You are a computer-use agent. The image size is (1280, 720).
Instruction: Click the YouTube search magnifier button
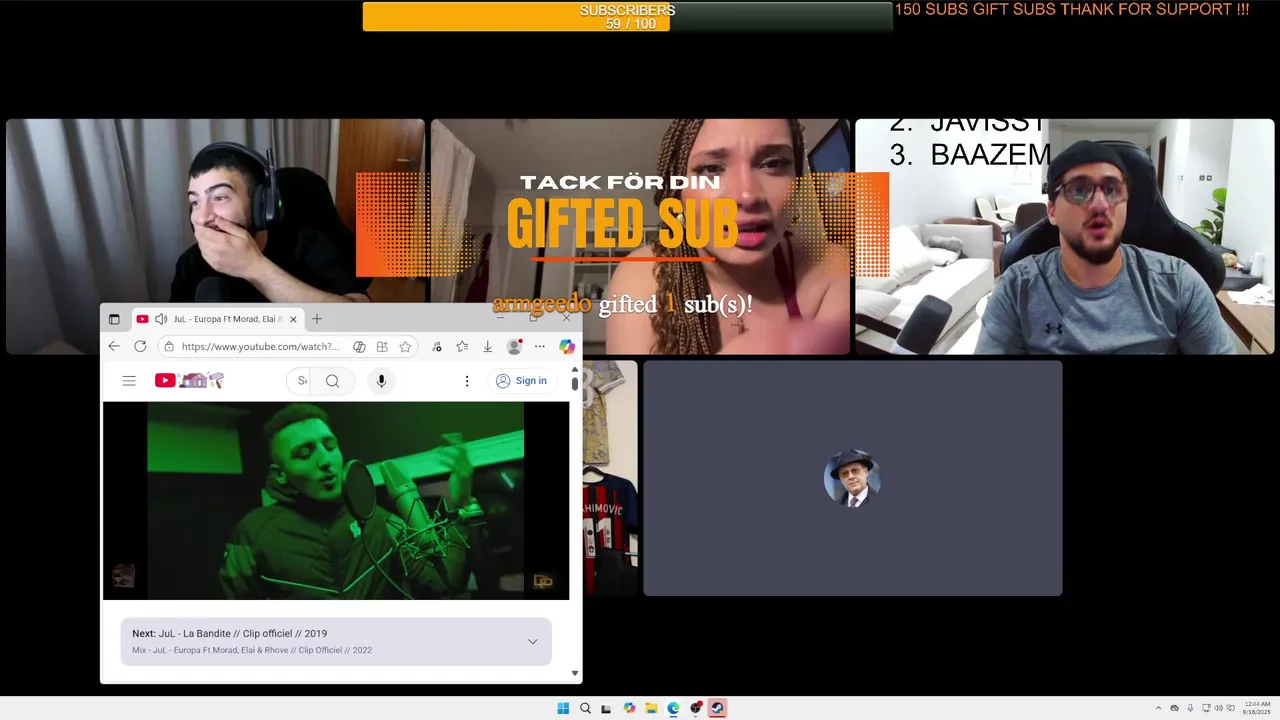coord(333,381)
